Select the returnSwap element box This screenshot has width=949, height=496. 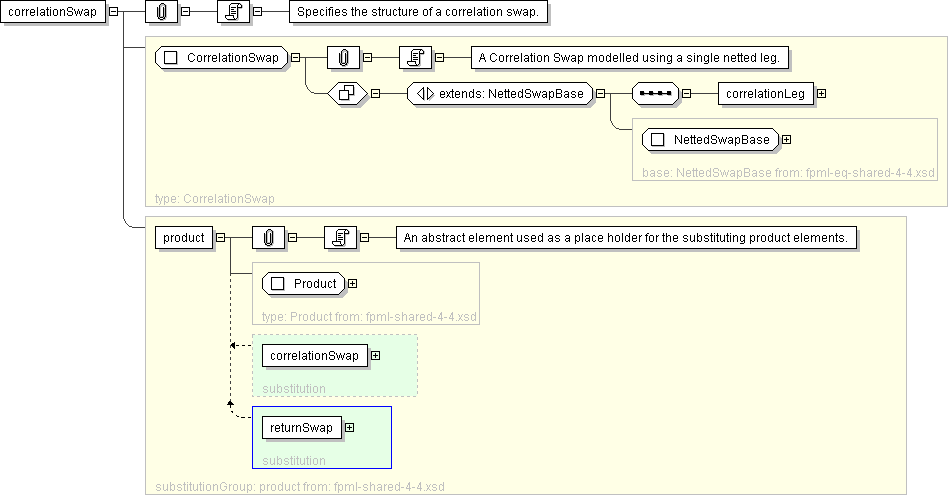[x=301, y=428]
